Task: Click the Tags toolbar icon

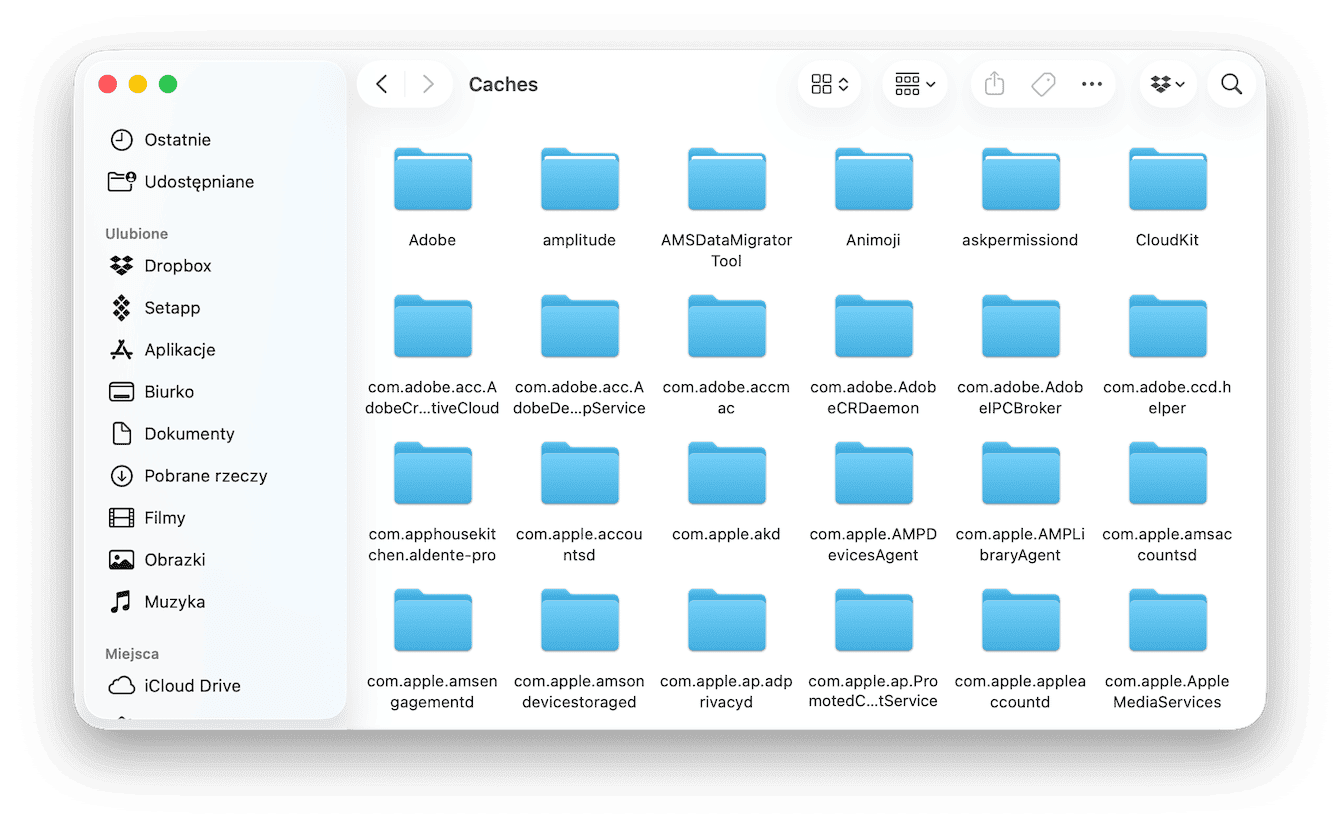Action: (x=1043, y=84)
